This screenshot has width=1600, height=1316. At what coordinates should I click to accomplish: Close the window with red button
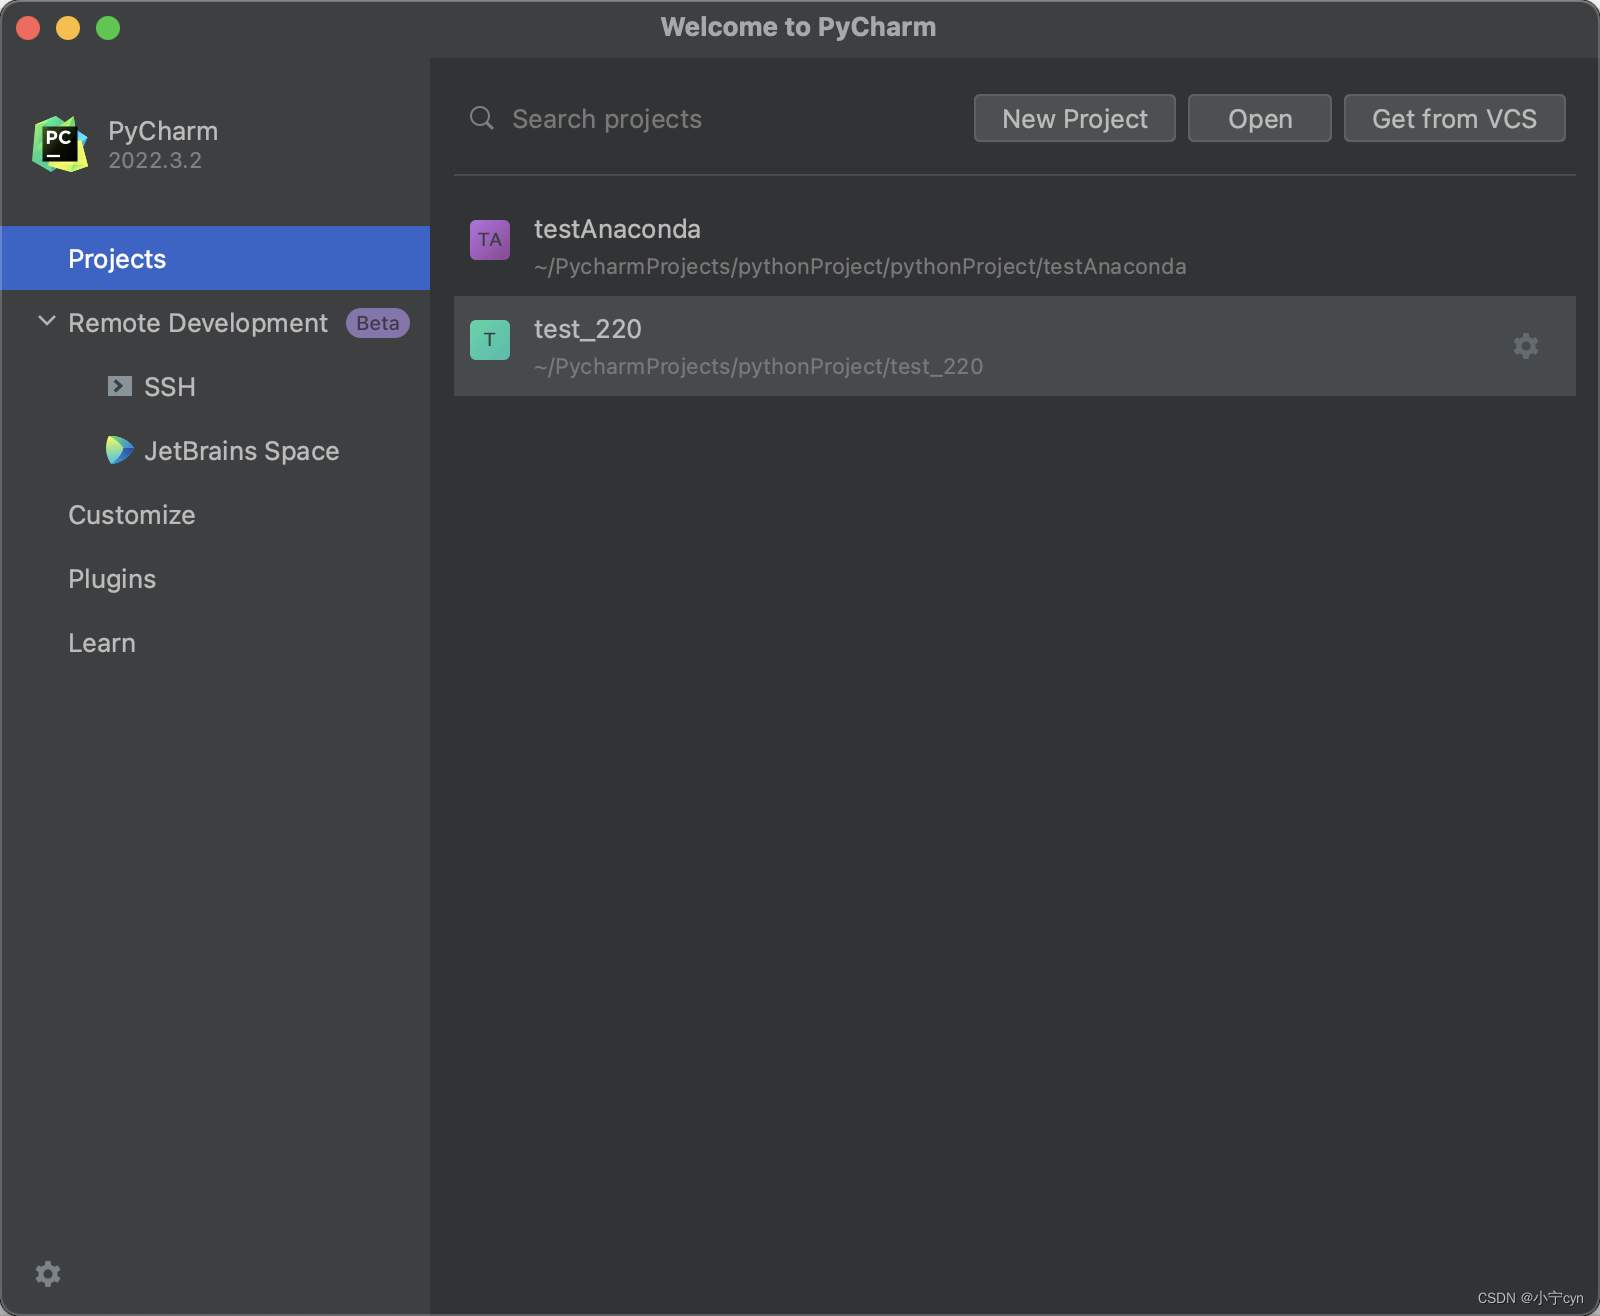(28, 28)
